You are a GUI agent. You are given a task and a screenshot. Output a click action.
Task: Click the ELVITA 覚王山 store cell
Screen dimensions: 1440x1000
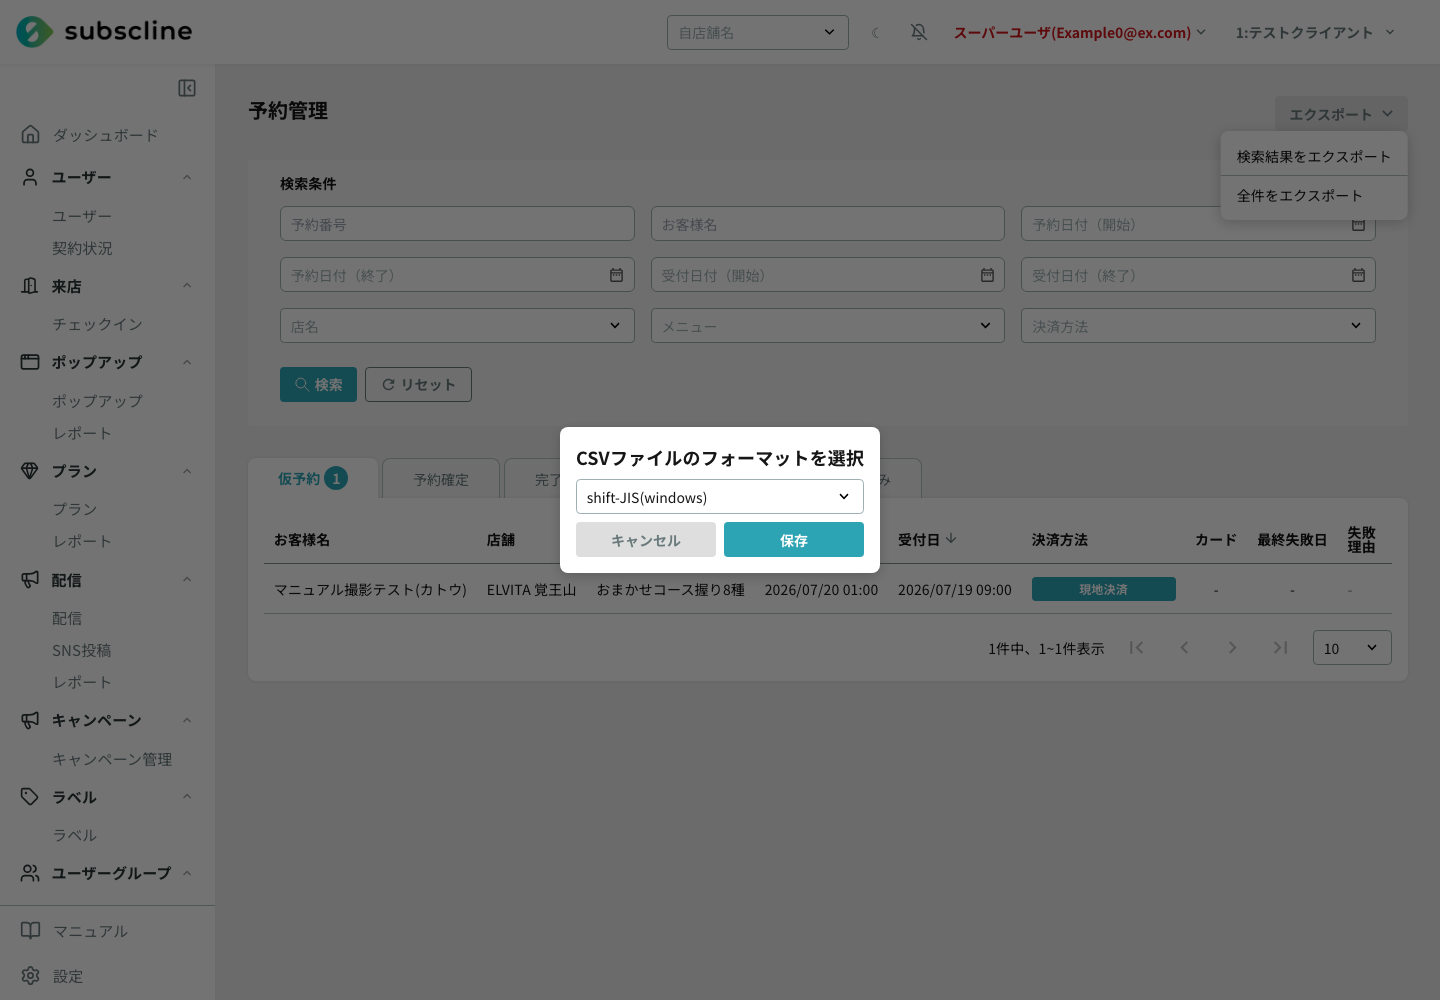coord(532,590)
